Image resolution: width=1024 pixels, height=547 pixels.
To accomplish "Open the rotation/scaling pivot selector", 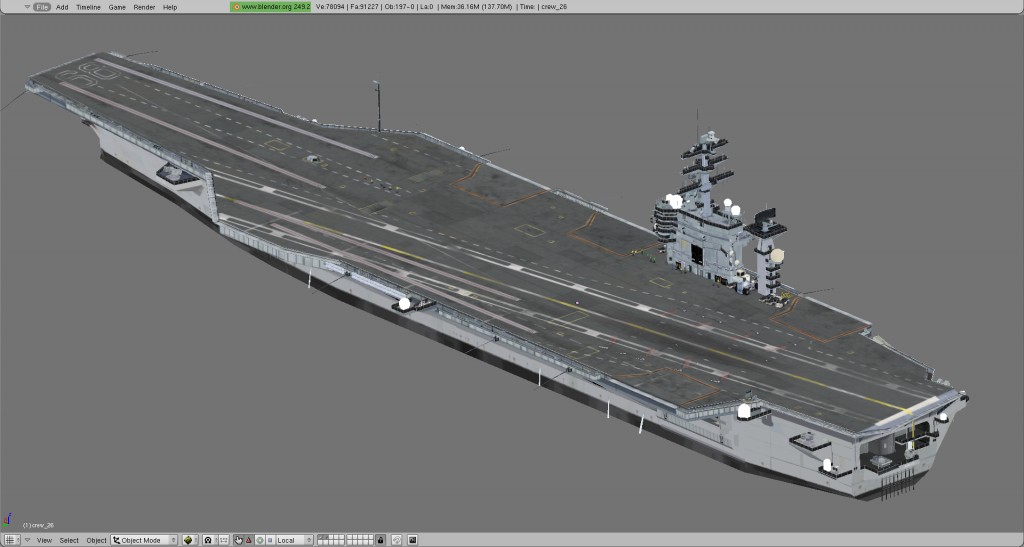I will click(210, 540).
